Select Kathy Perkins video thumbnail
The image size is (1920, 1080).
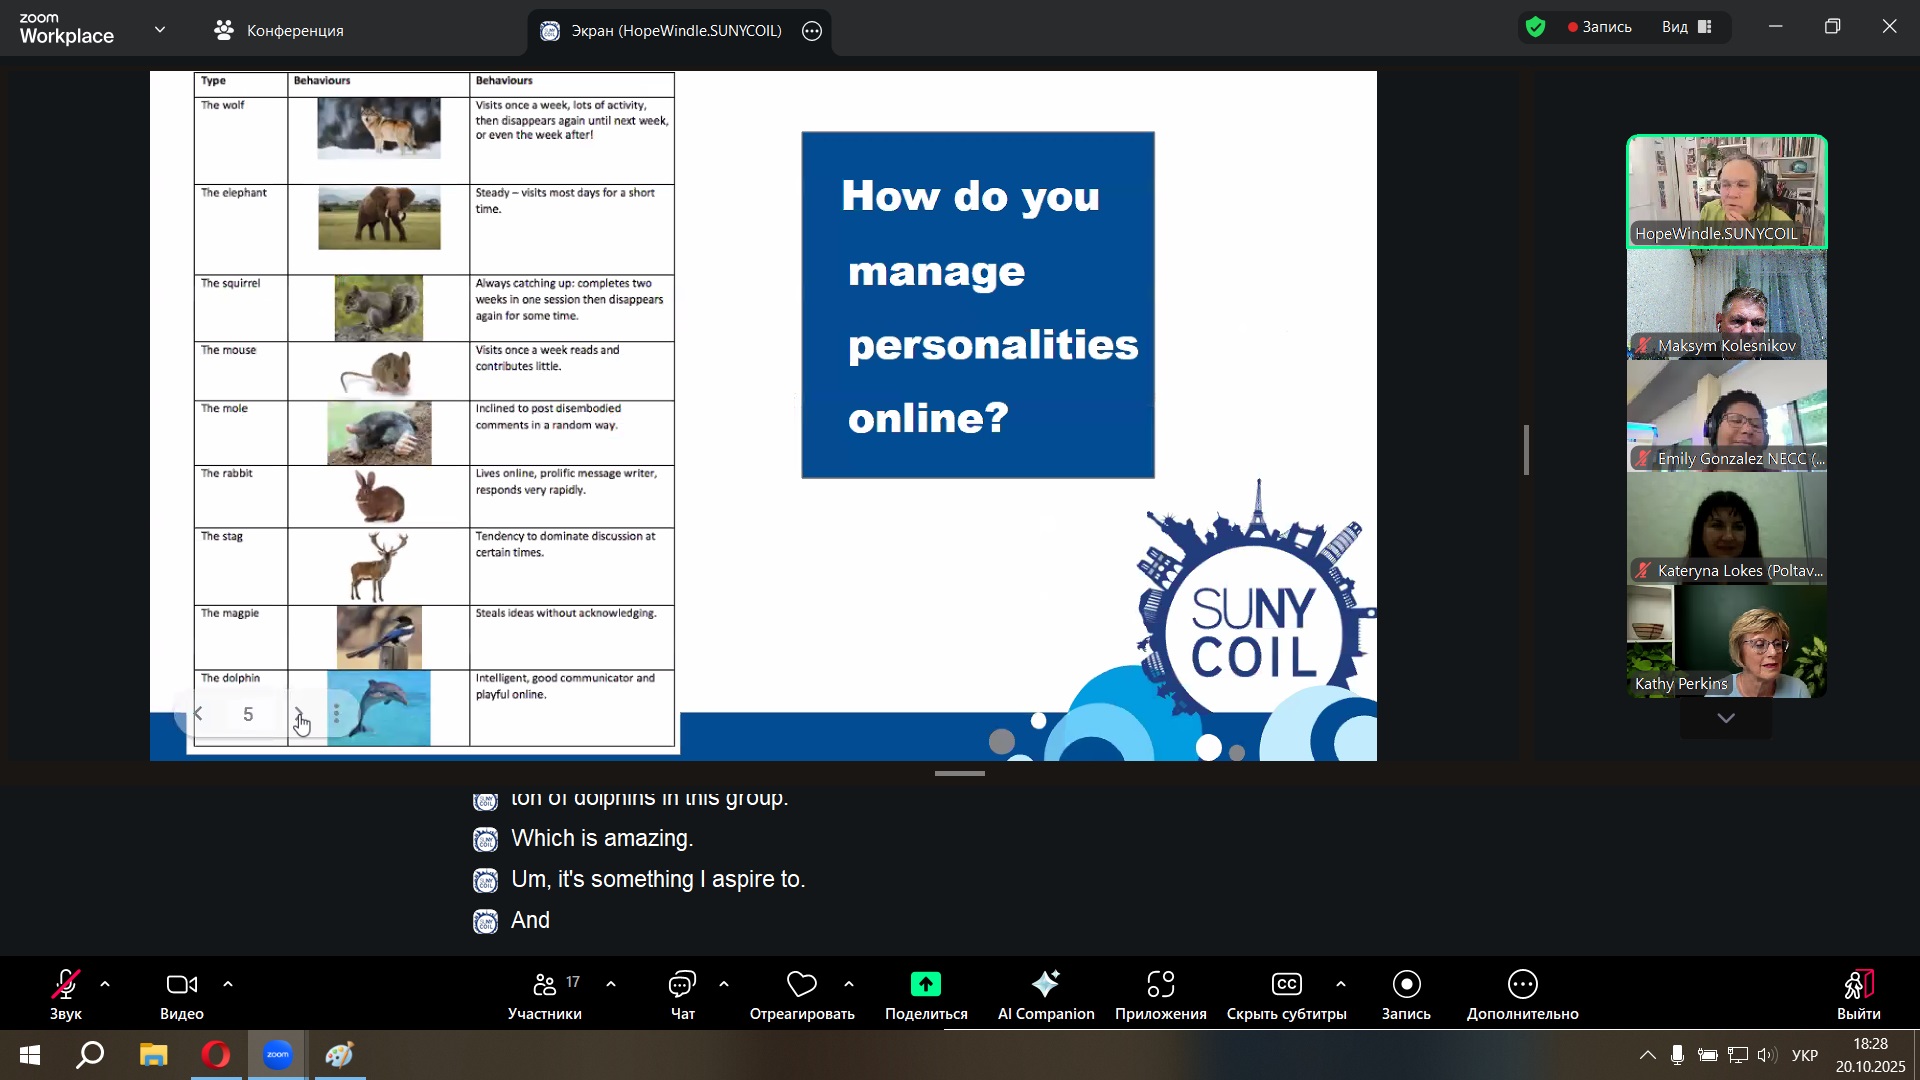(x=1726, y=642)
